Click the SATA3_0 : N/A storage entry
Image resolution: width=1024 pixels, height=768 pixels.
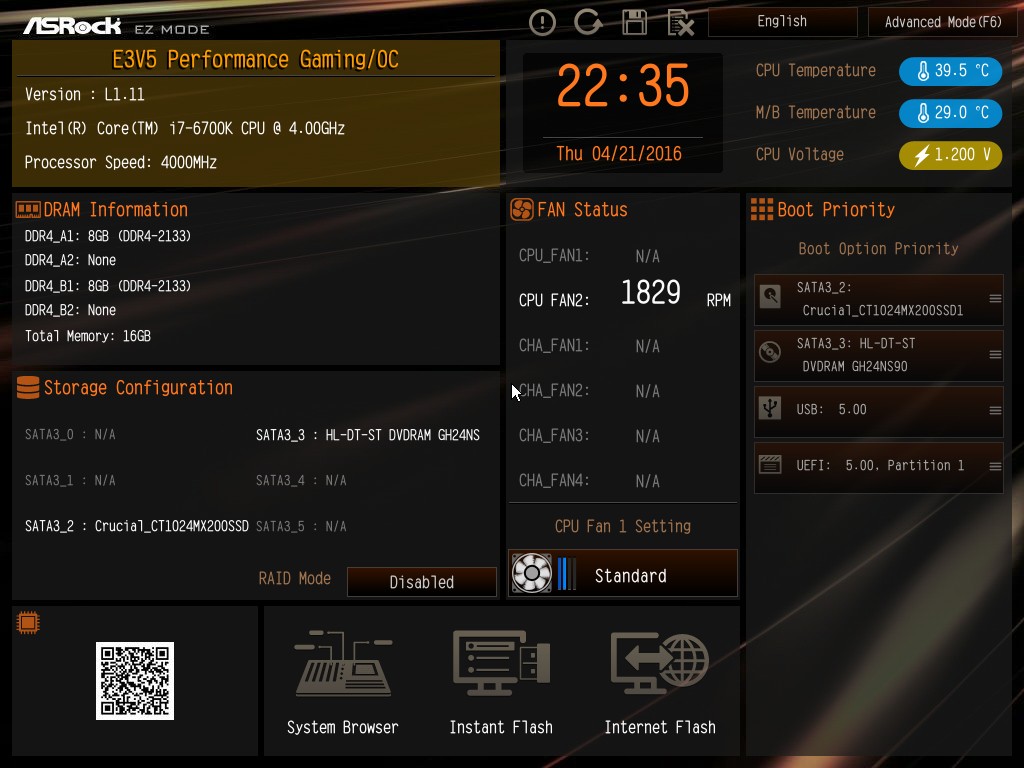click(70, 435)
